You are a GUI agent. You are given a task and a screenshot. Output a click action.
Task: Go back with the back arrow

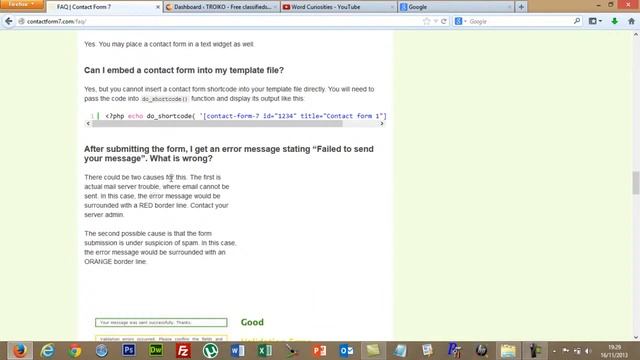(9, 21)
